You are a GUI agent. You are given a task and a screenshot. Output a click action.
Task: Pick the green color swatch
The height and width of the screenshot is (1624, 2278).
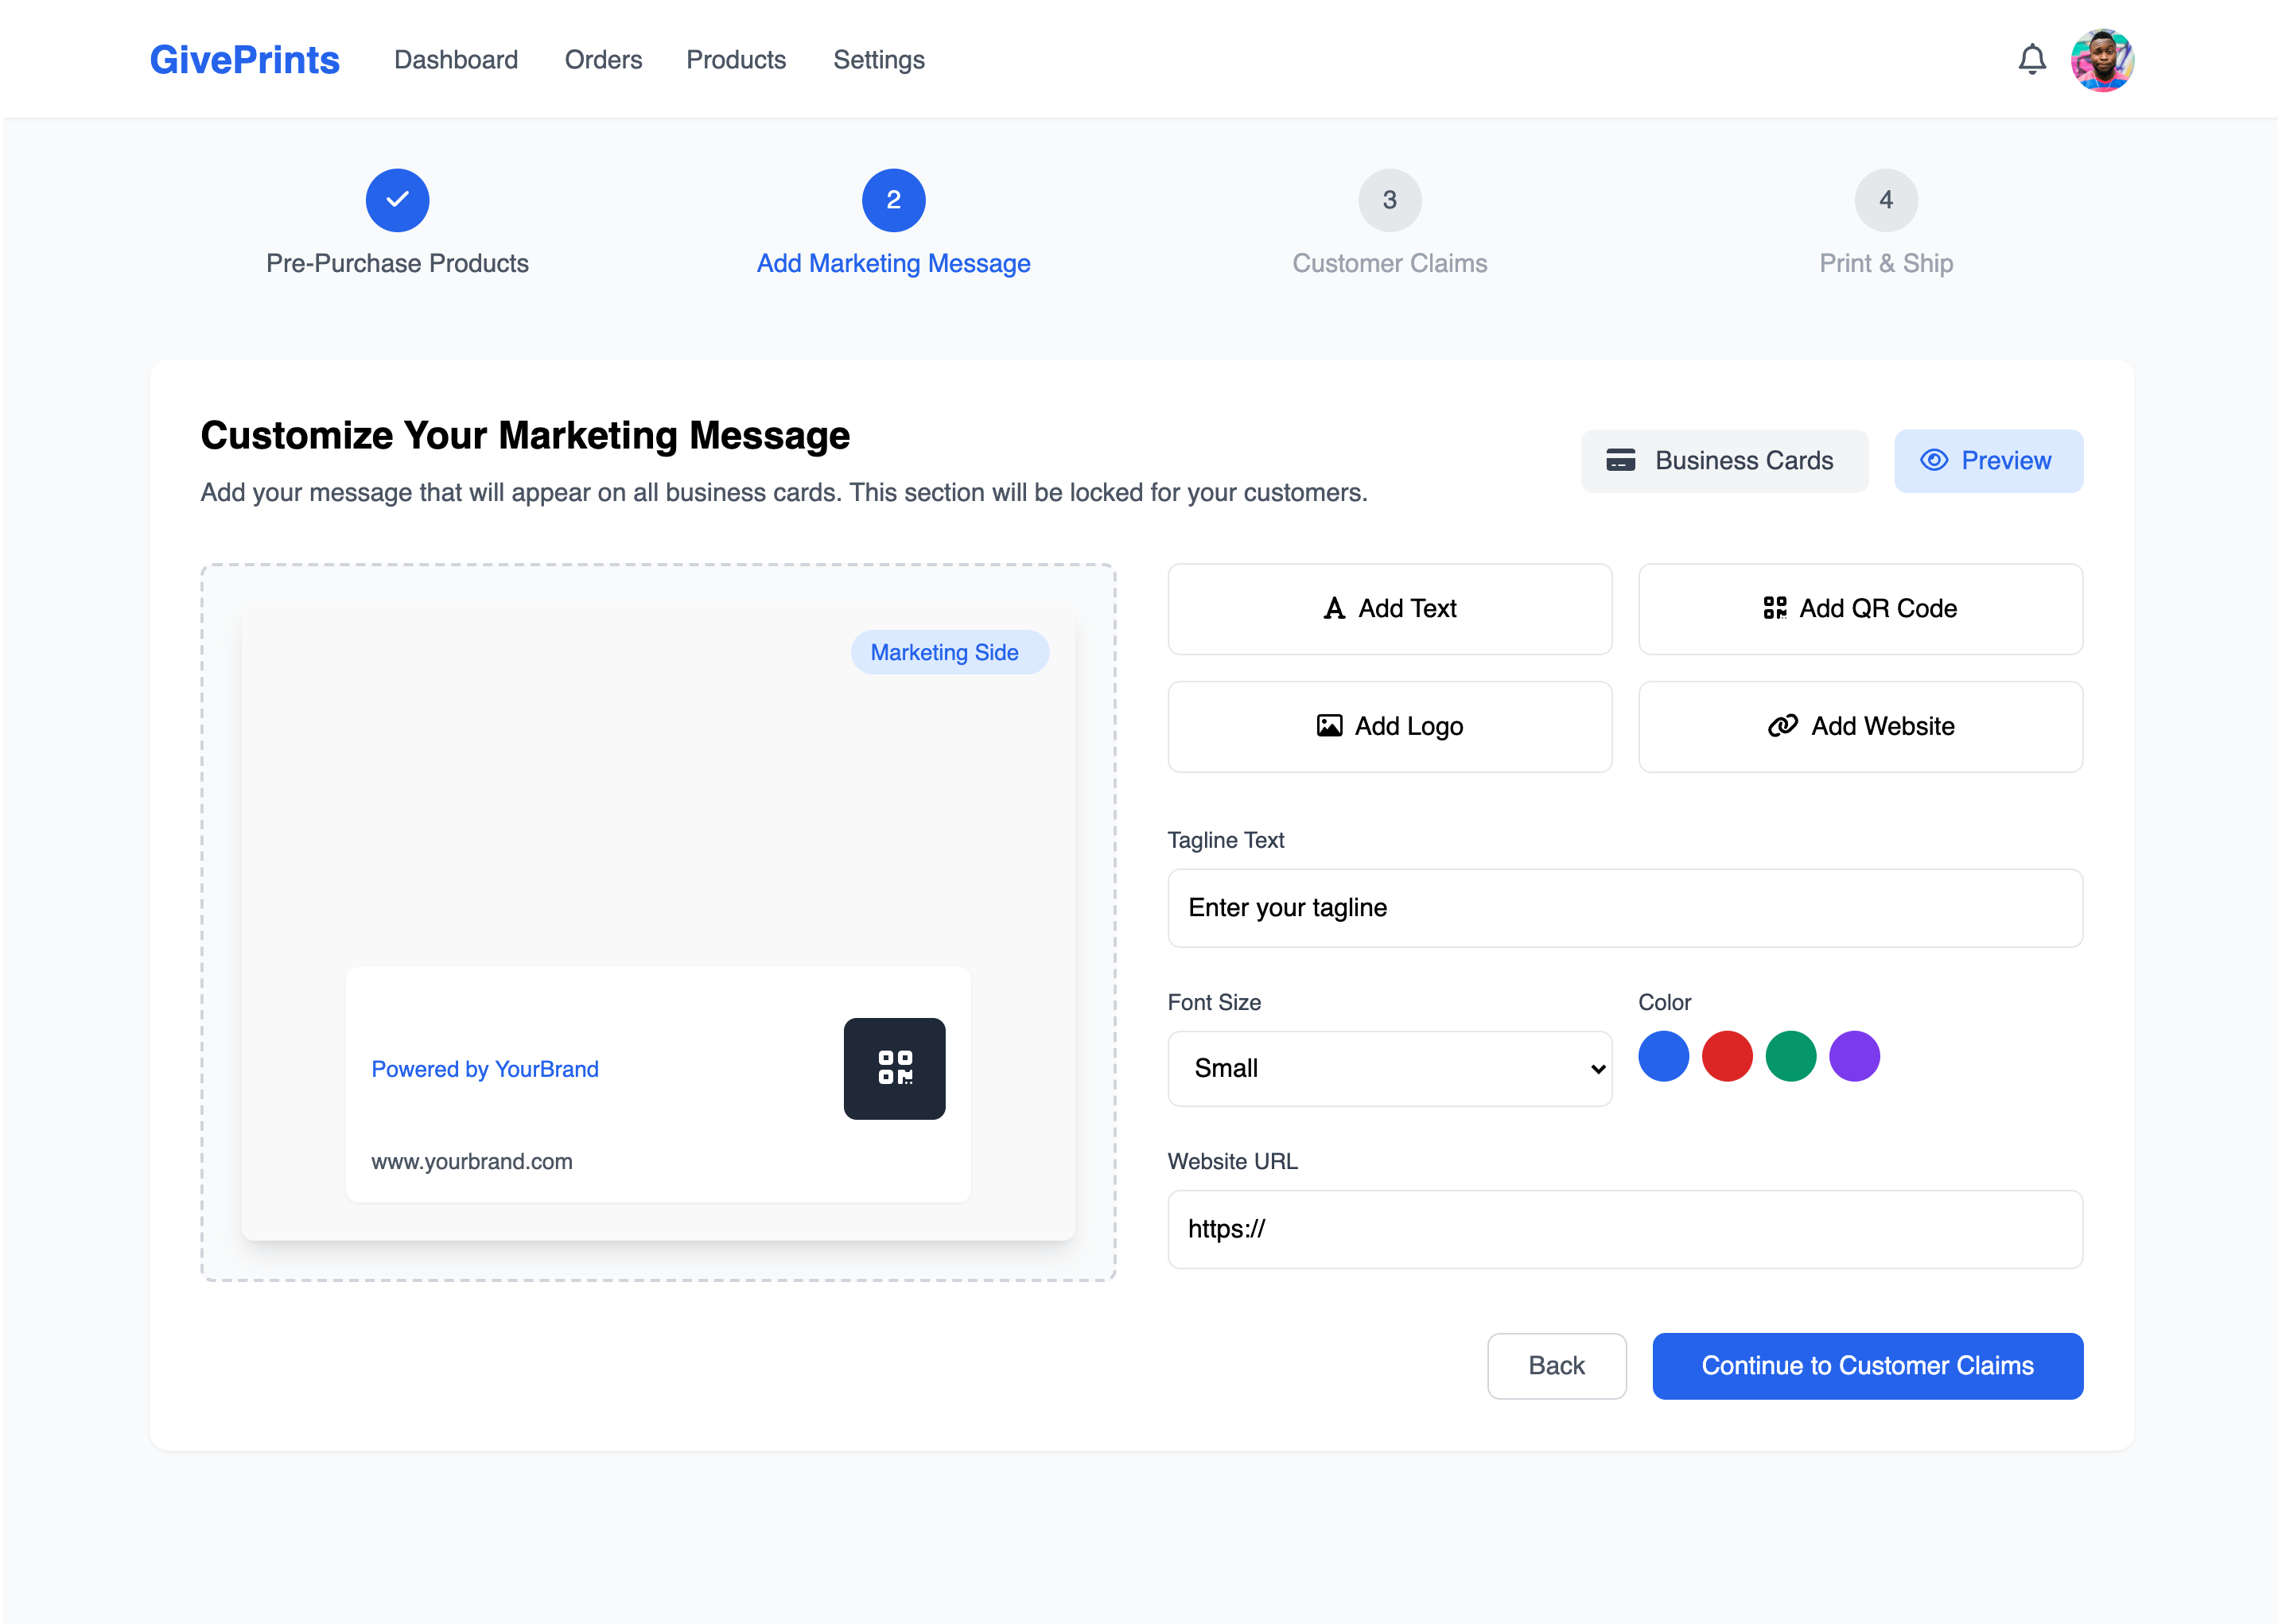(1790, 1056)
